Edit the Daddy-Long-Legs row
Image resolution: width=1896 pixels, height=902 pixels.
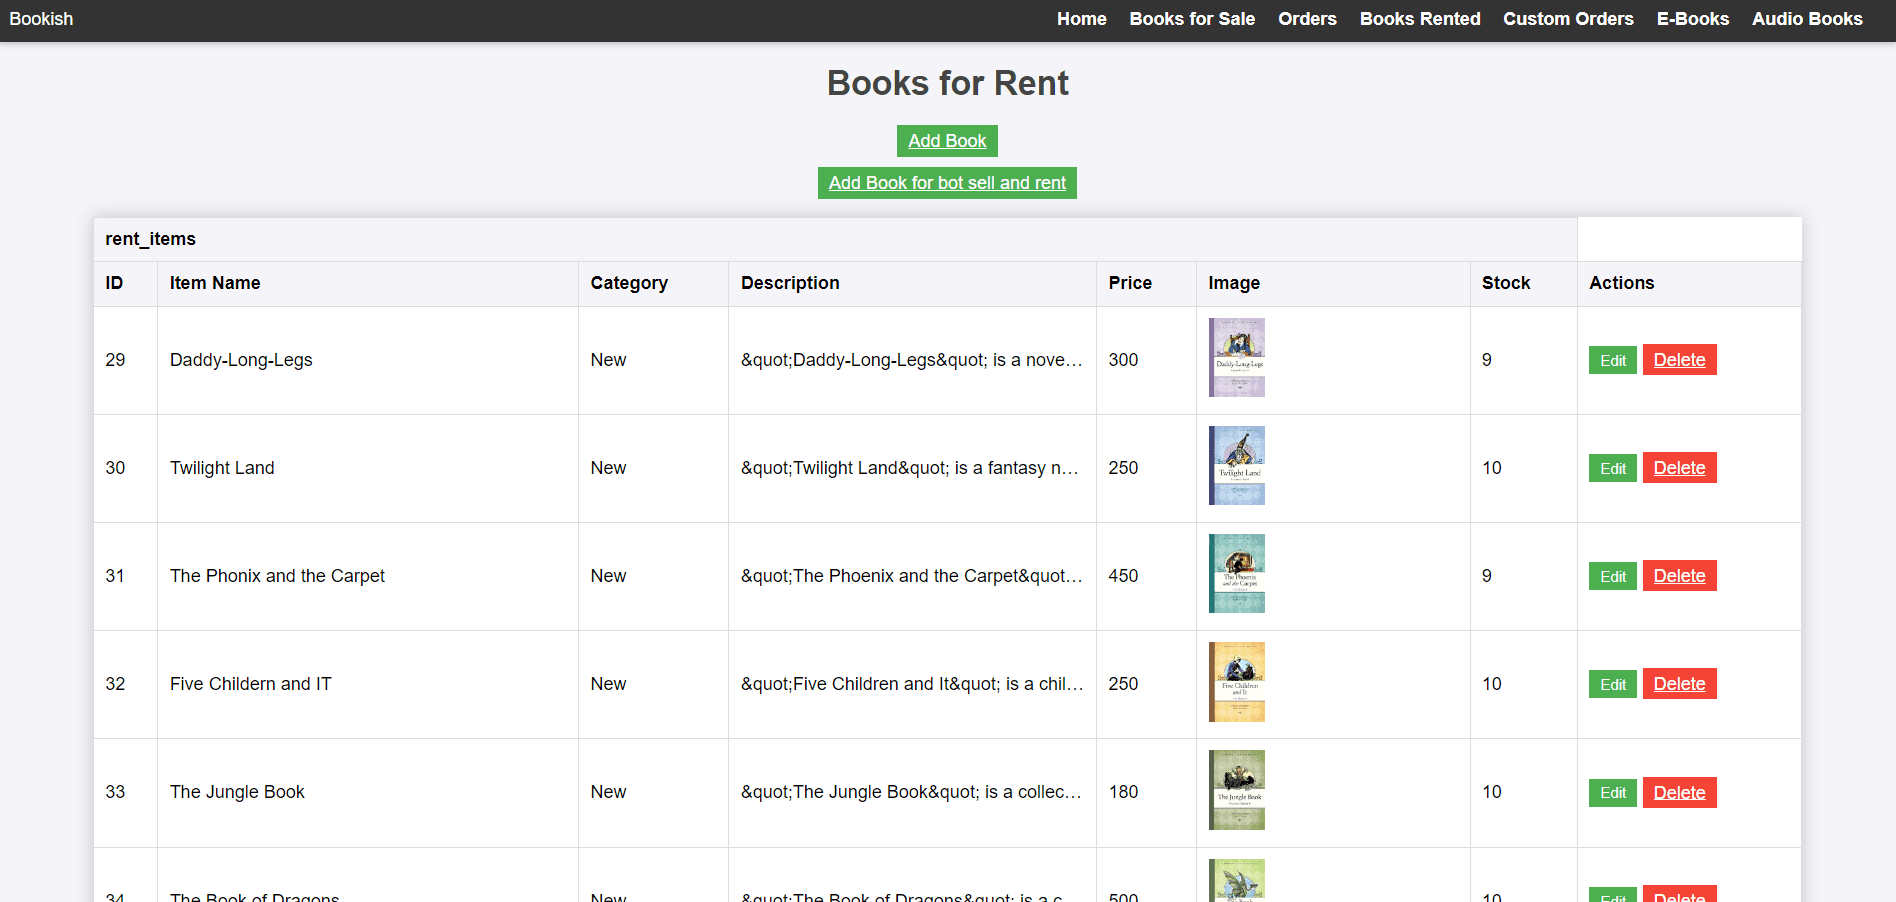1612,360
